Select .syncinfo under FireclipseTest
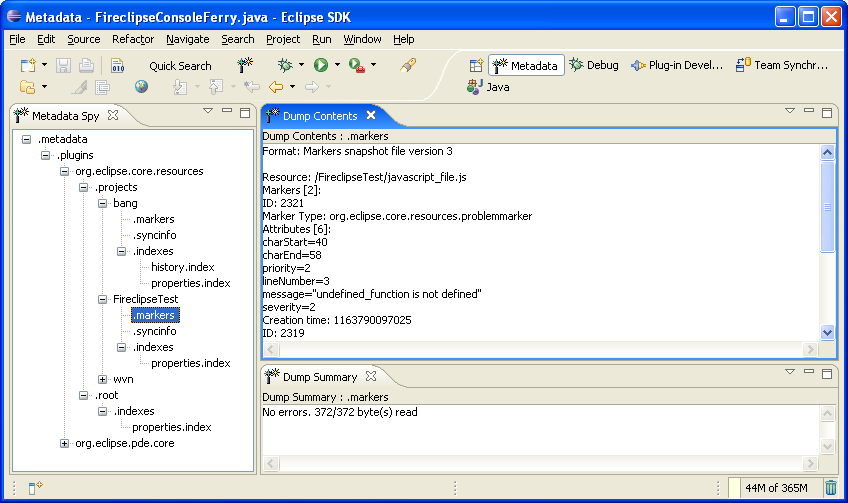 pos(155,331)
